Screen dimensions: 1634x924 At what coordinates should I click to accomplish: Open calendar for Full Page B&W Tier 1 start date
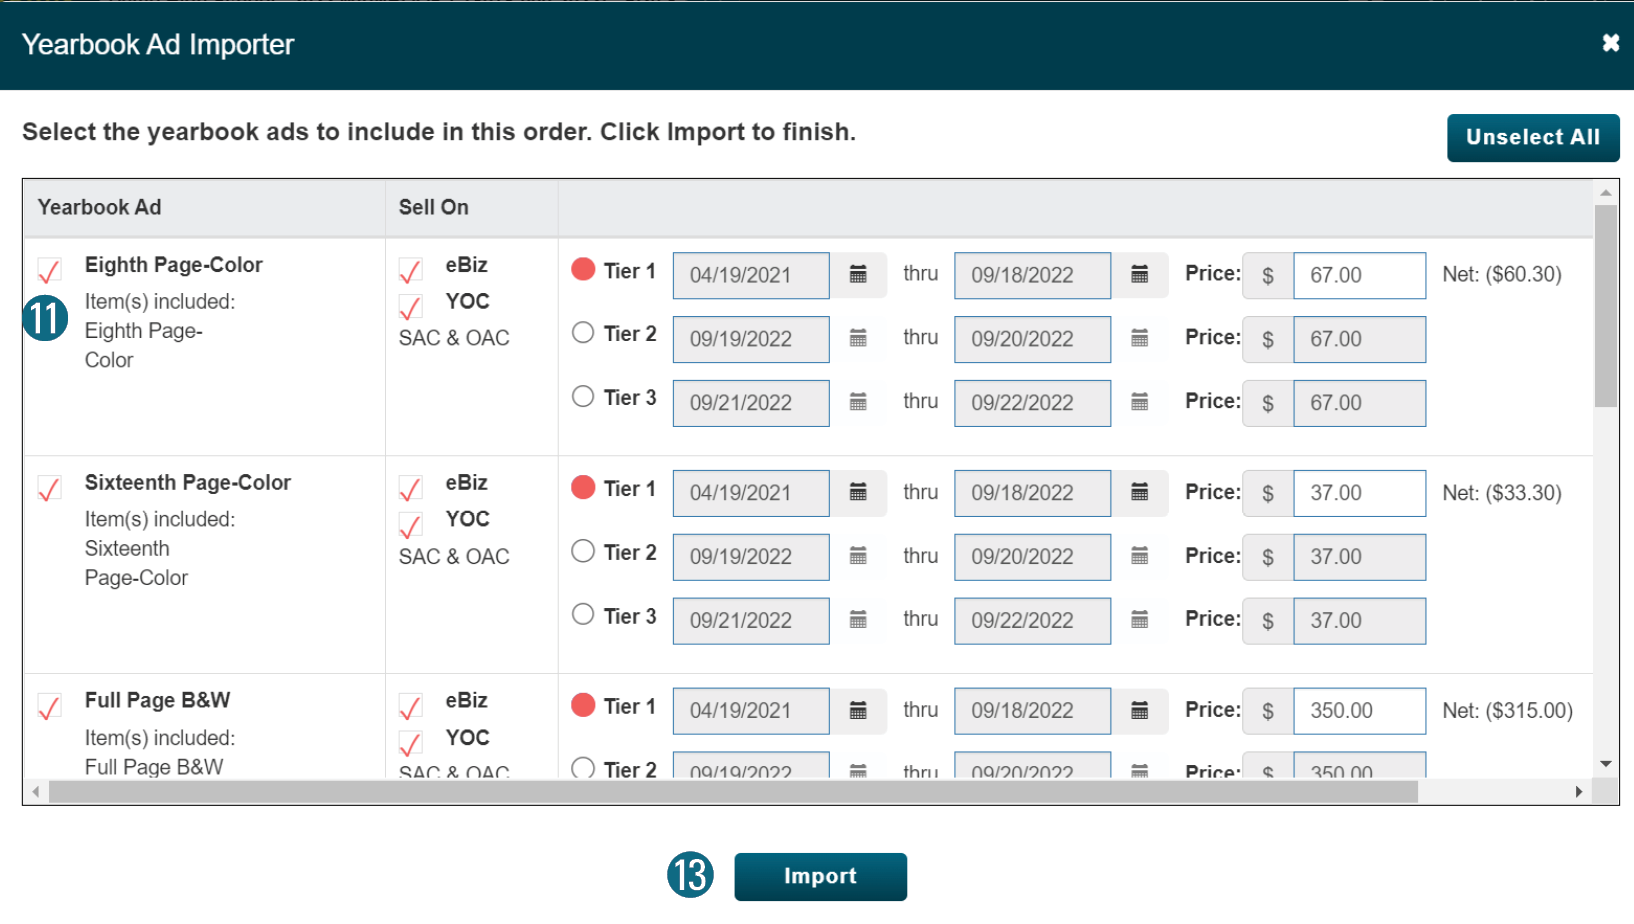click(858, 711)
